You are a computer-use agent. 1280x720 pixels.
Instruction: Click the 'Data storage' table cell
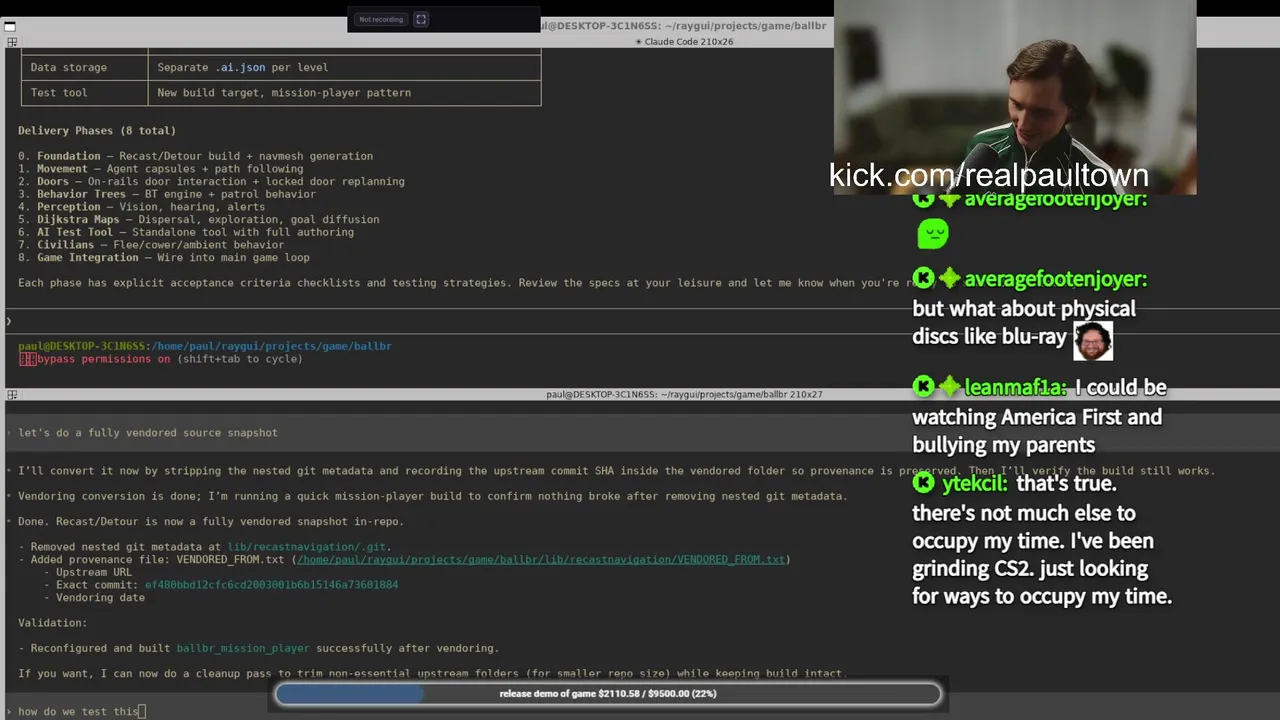tap(84, 67)
